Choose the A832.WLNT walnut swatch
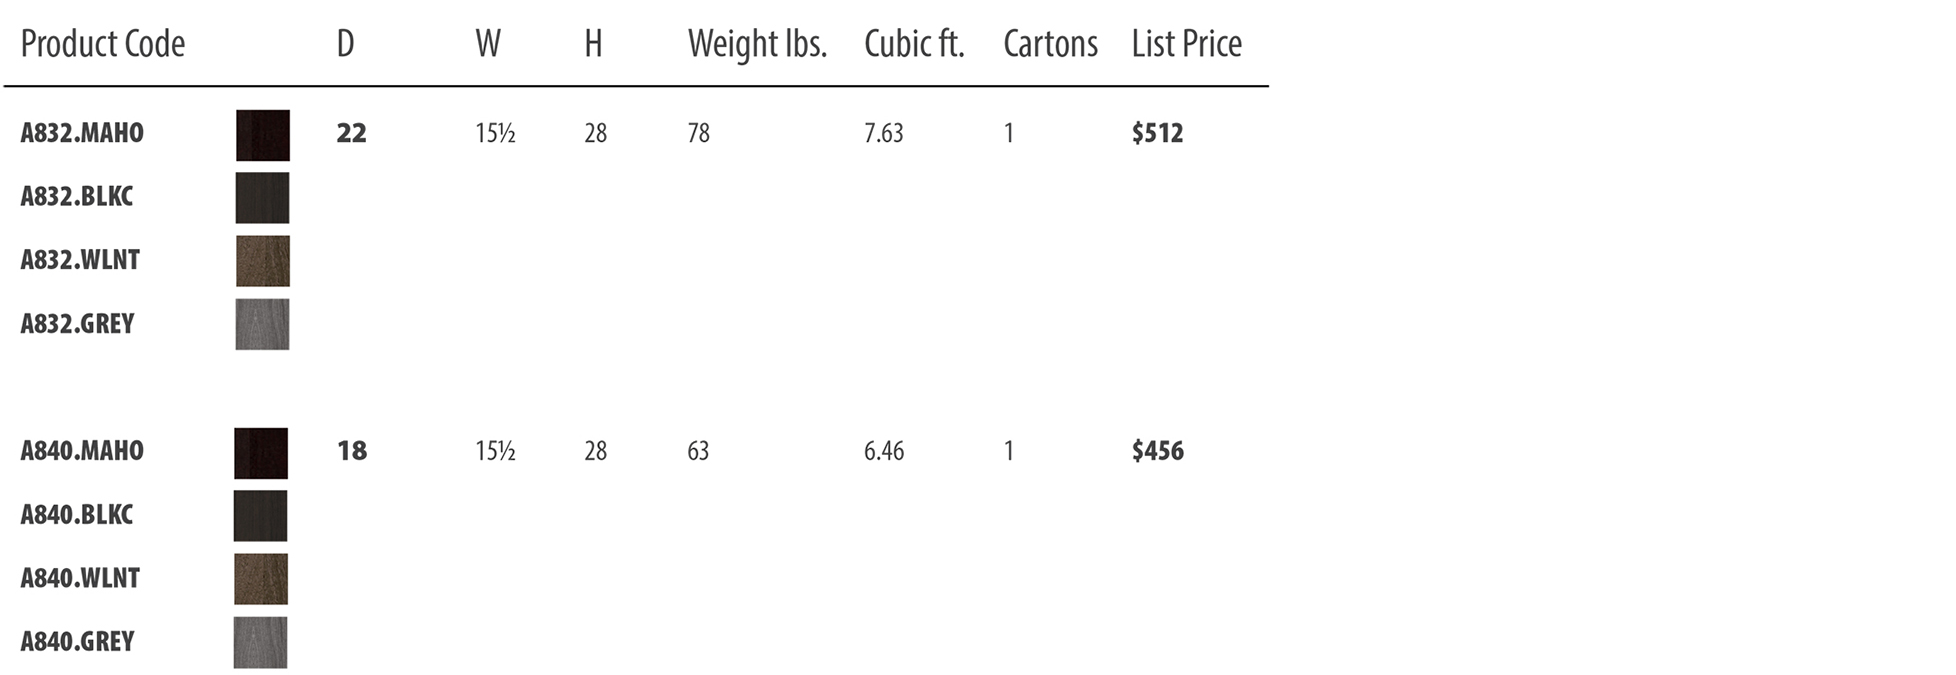The image size is (1956, 675). (263, 261)
